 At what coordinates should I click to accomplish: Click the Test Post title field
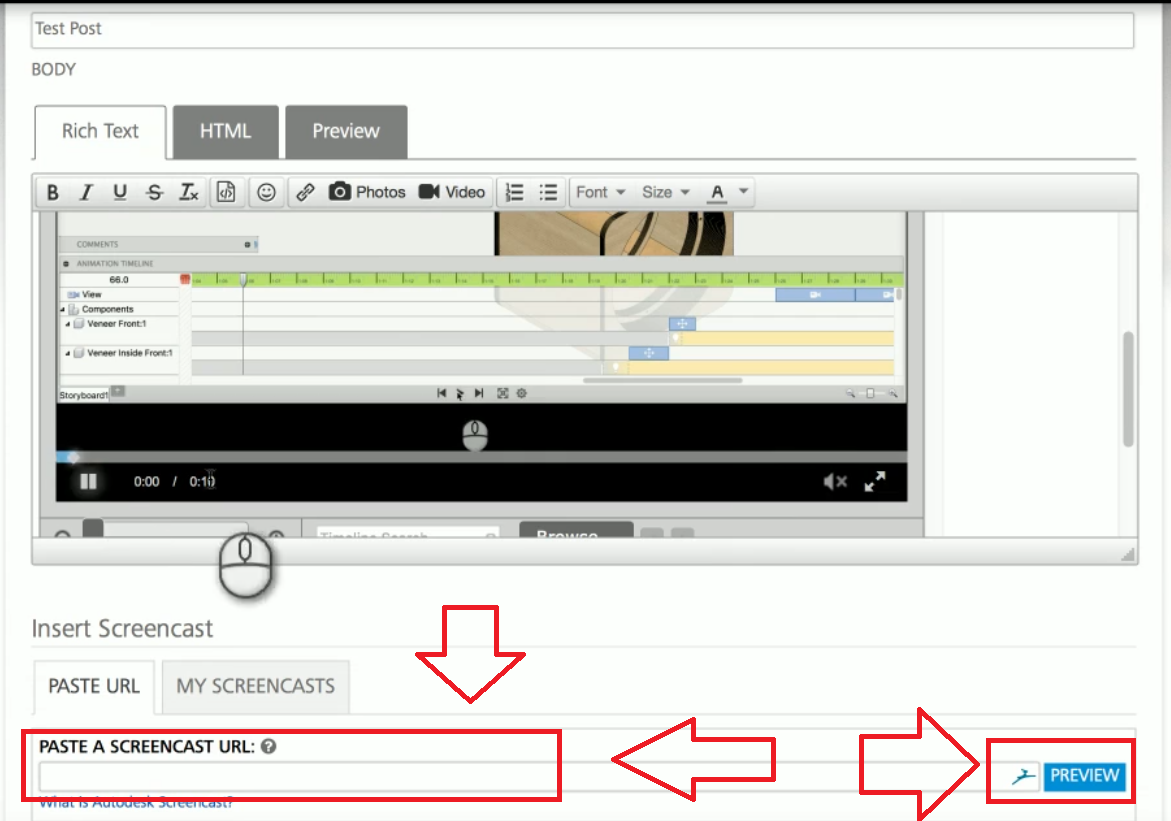583,29
